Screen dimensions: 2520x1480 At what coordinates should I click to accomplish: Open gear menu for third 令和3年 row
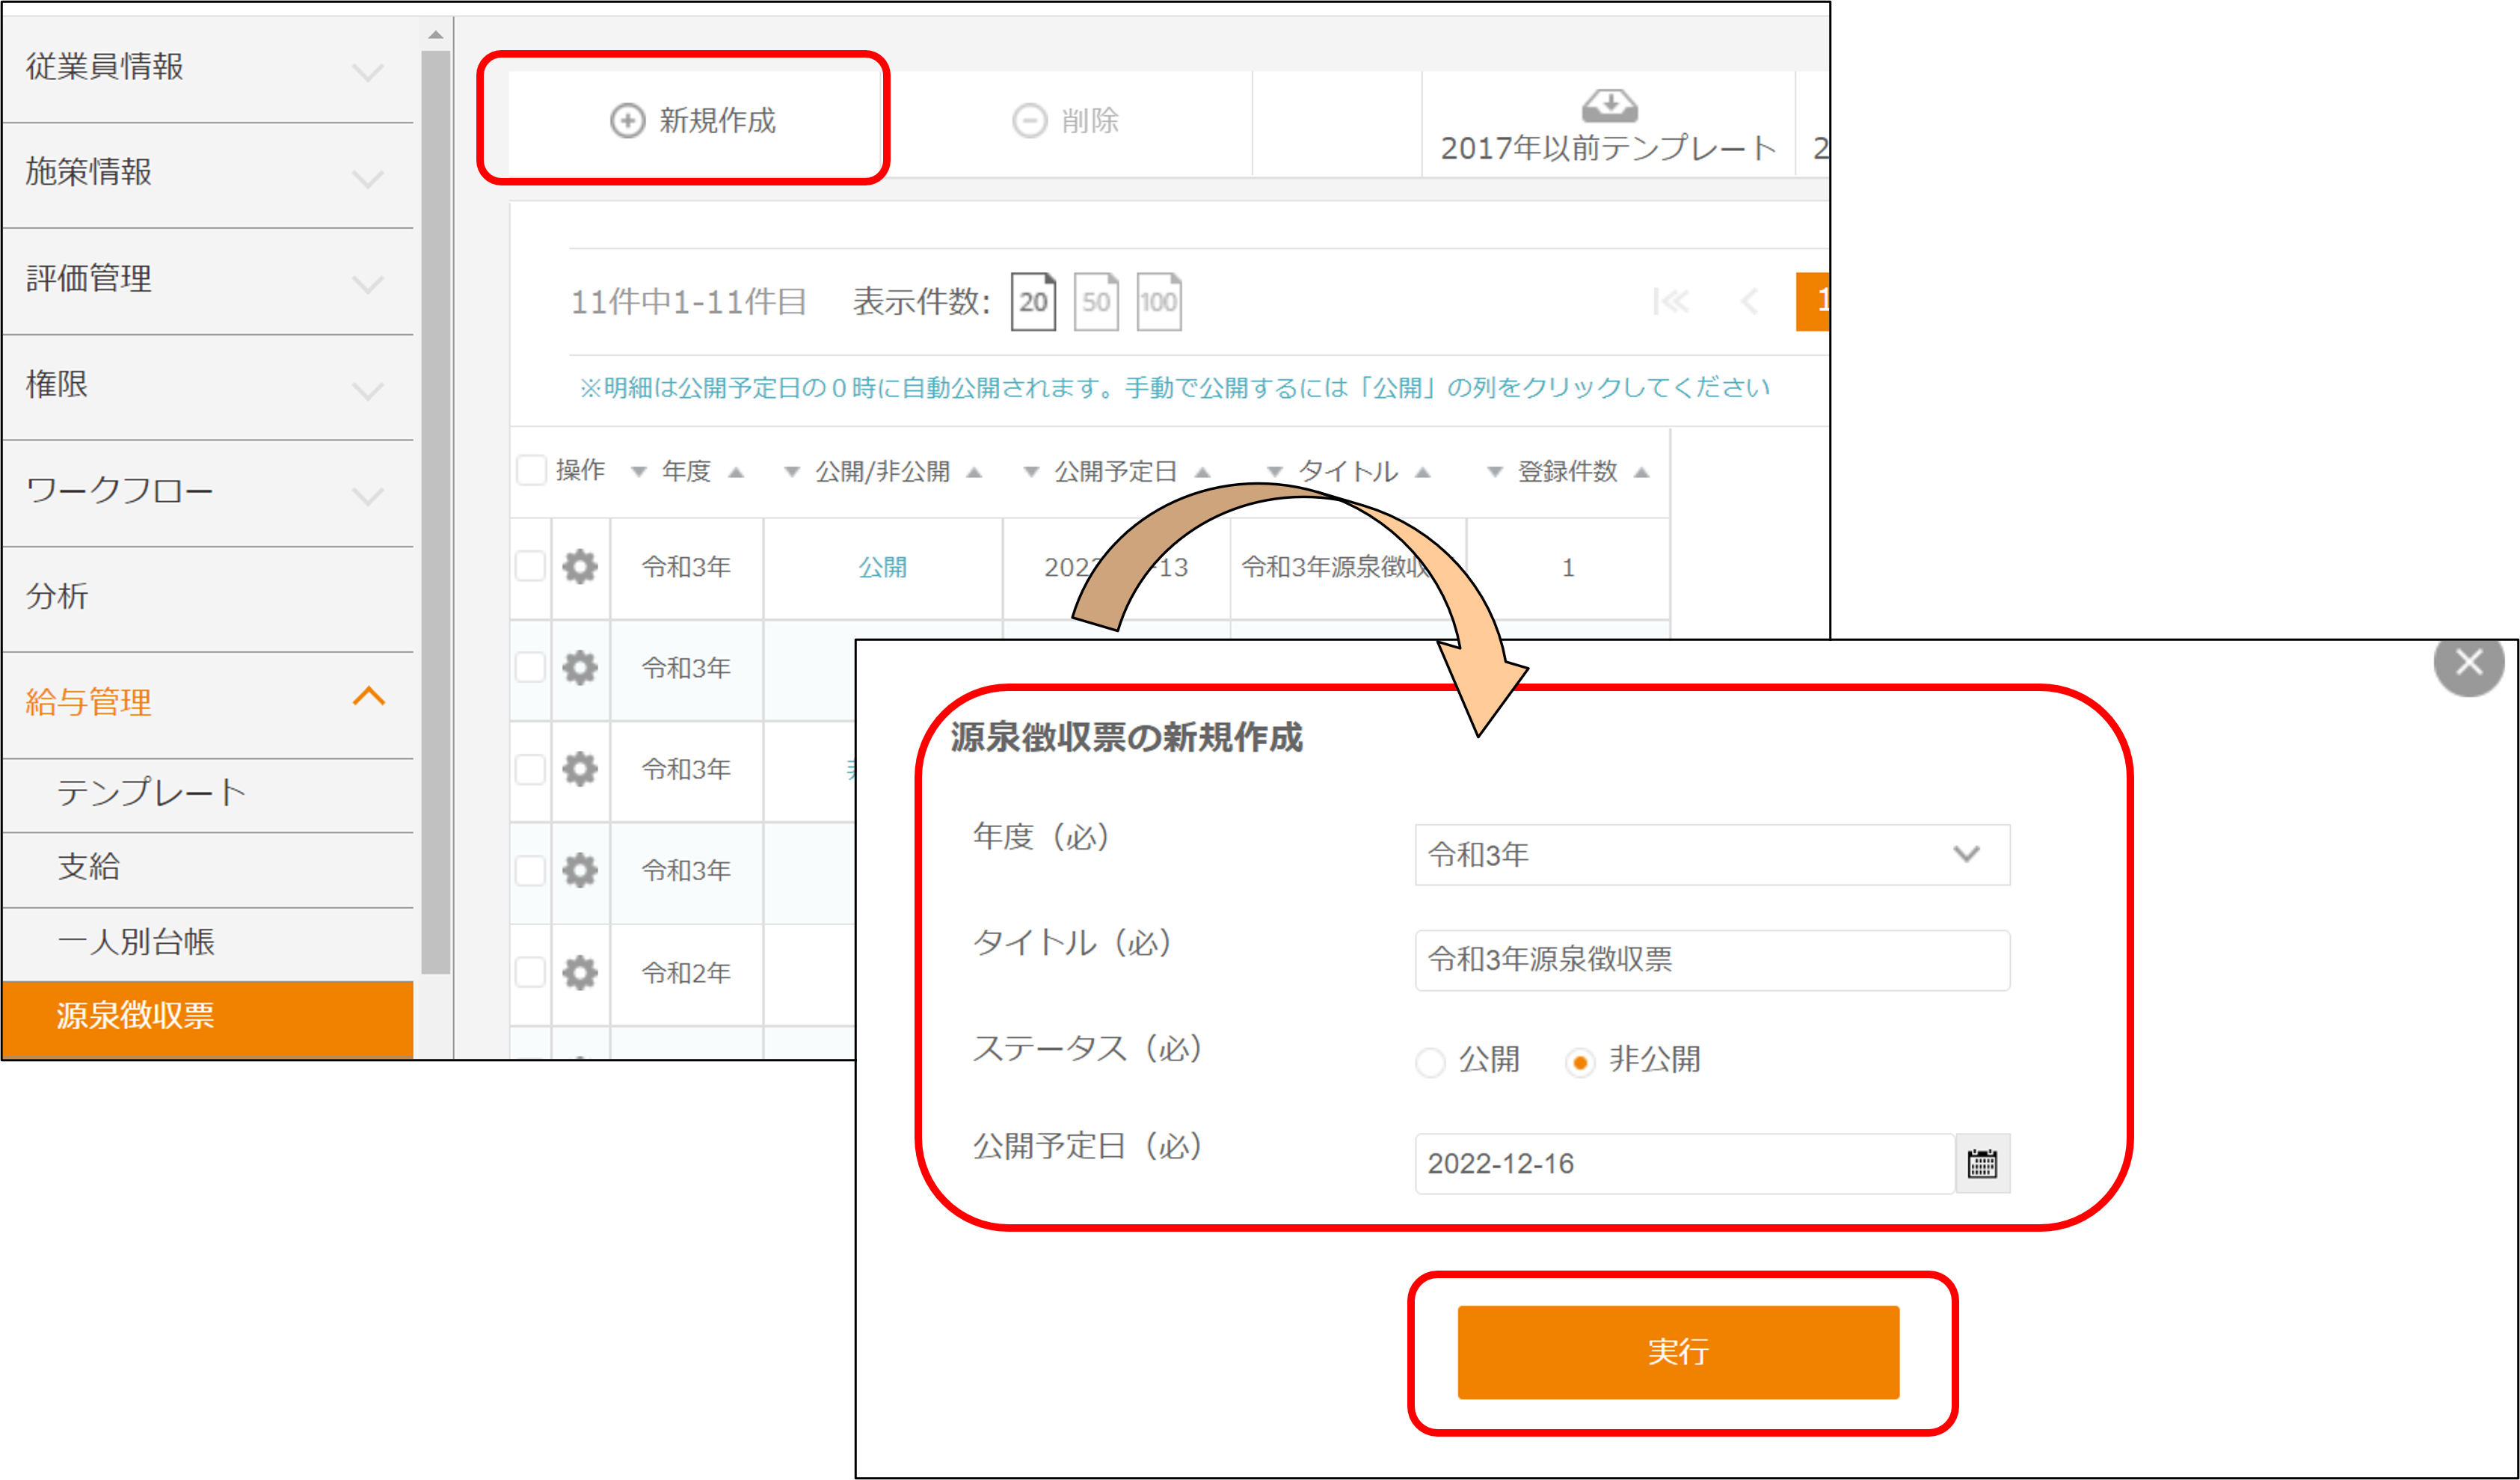(580, 769)
